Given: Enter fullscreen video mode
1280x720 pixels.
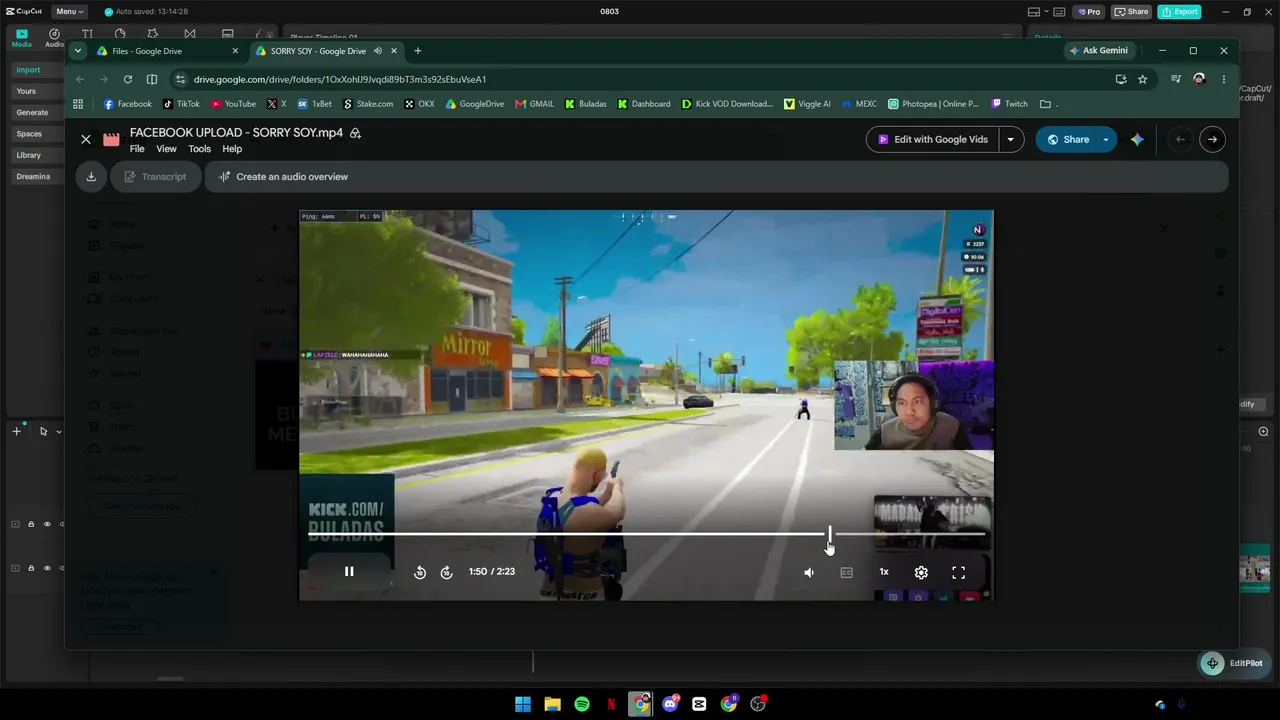Looking at the screenshot, I should (958, 572).
